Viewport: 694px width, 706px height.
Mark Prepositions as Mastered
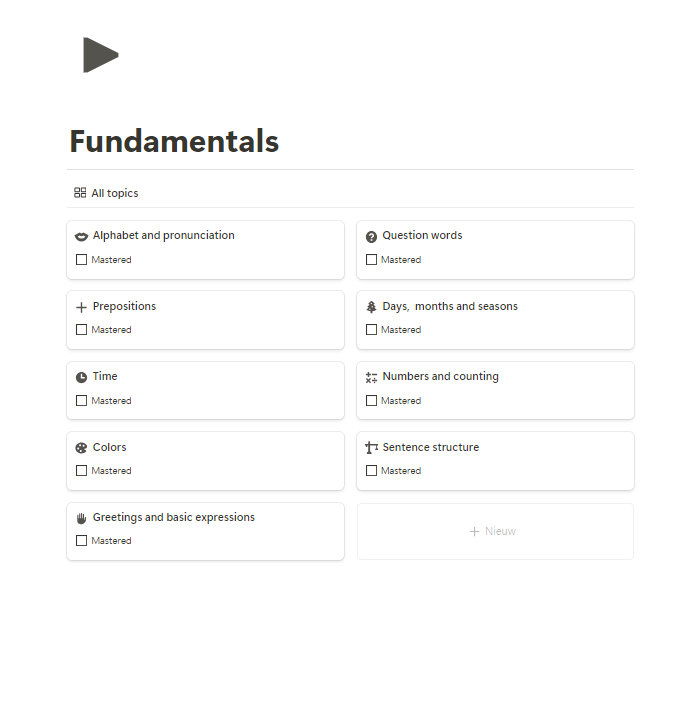[81, 330]
